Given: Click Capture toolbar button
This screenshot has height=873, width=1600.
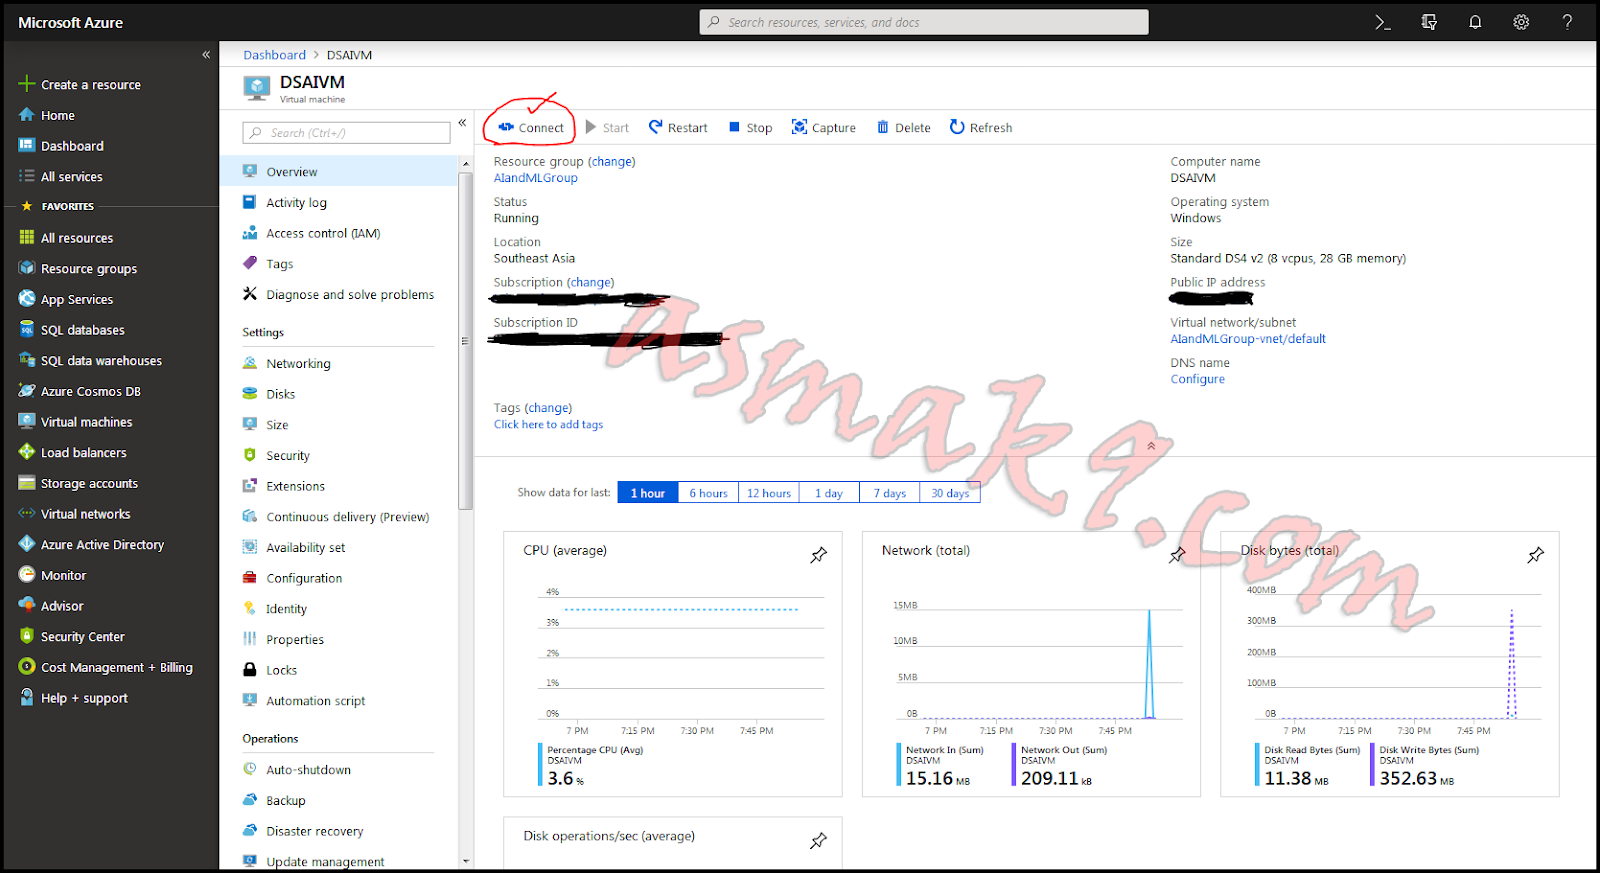Looking at the screenshot, I should (x=824, y=128).
